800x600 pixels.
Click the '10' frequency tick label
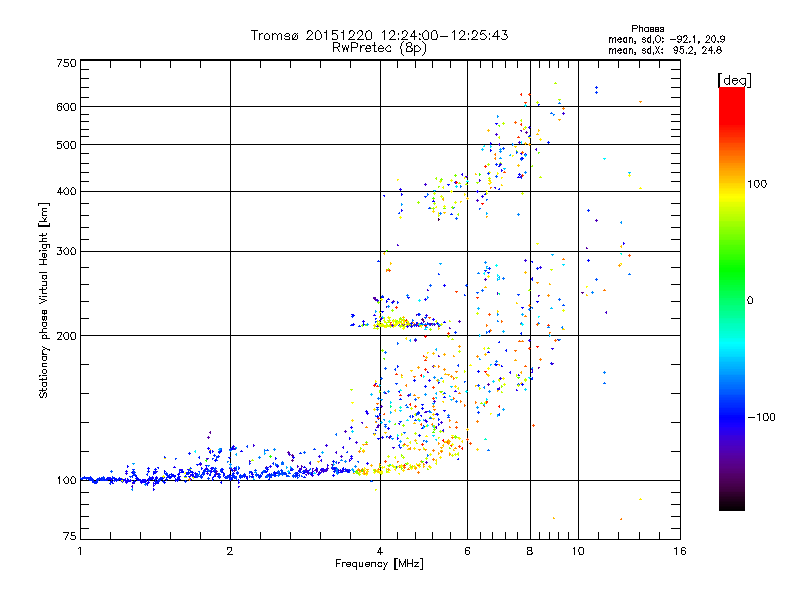[578, 551]
